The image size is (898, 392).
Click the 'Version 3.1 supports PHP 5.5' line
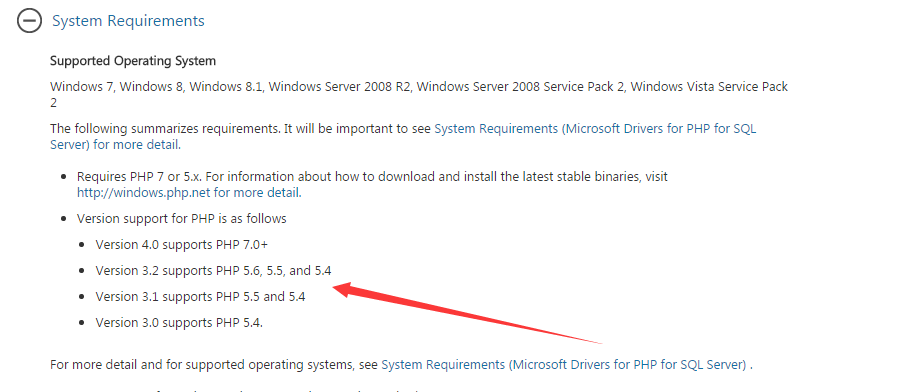tap(200, 297)
